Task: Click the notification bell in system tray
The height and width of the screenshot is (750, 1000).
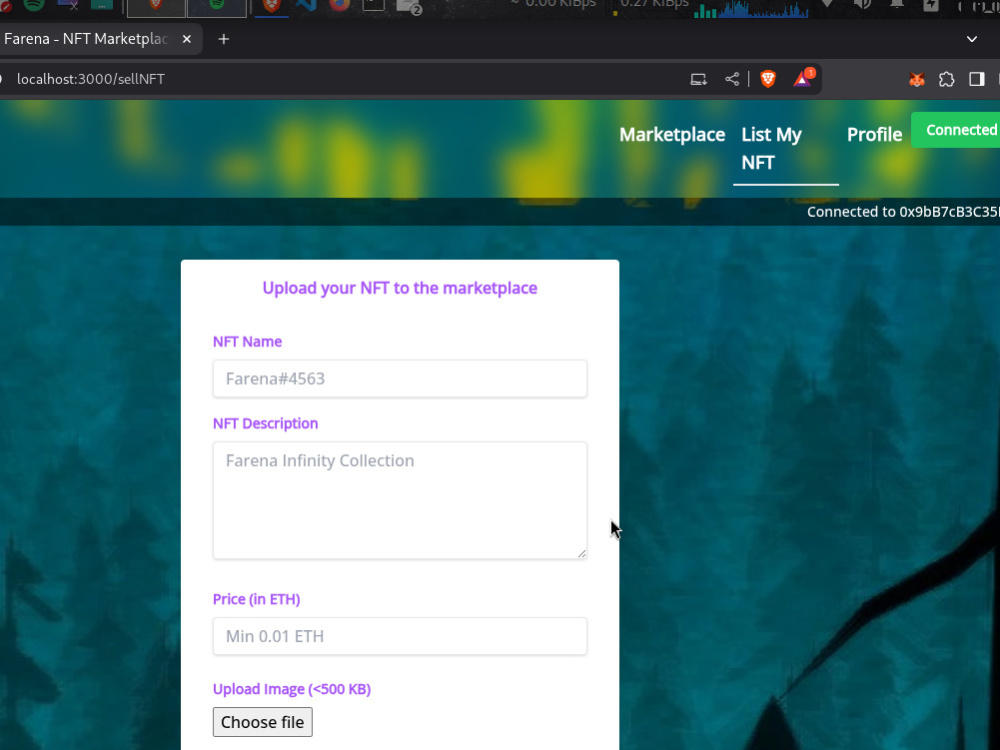Action: point(897,4)
